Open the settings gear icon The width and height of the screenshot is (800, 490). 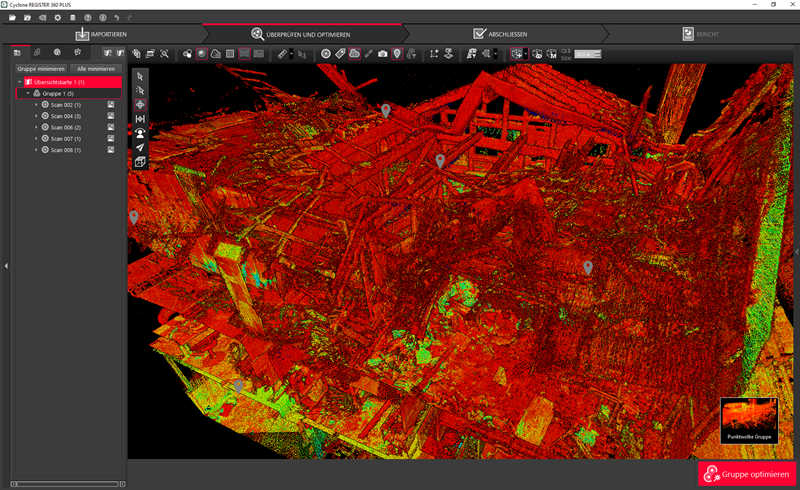[x=57, y=18]
